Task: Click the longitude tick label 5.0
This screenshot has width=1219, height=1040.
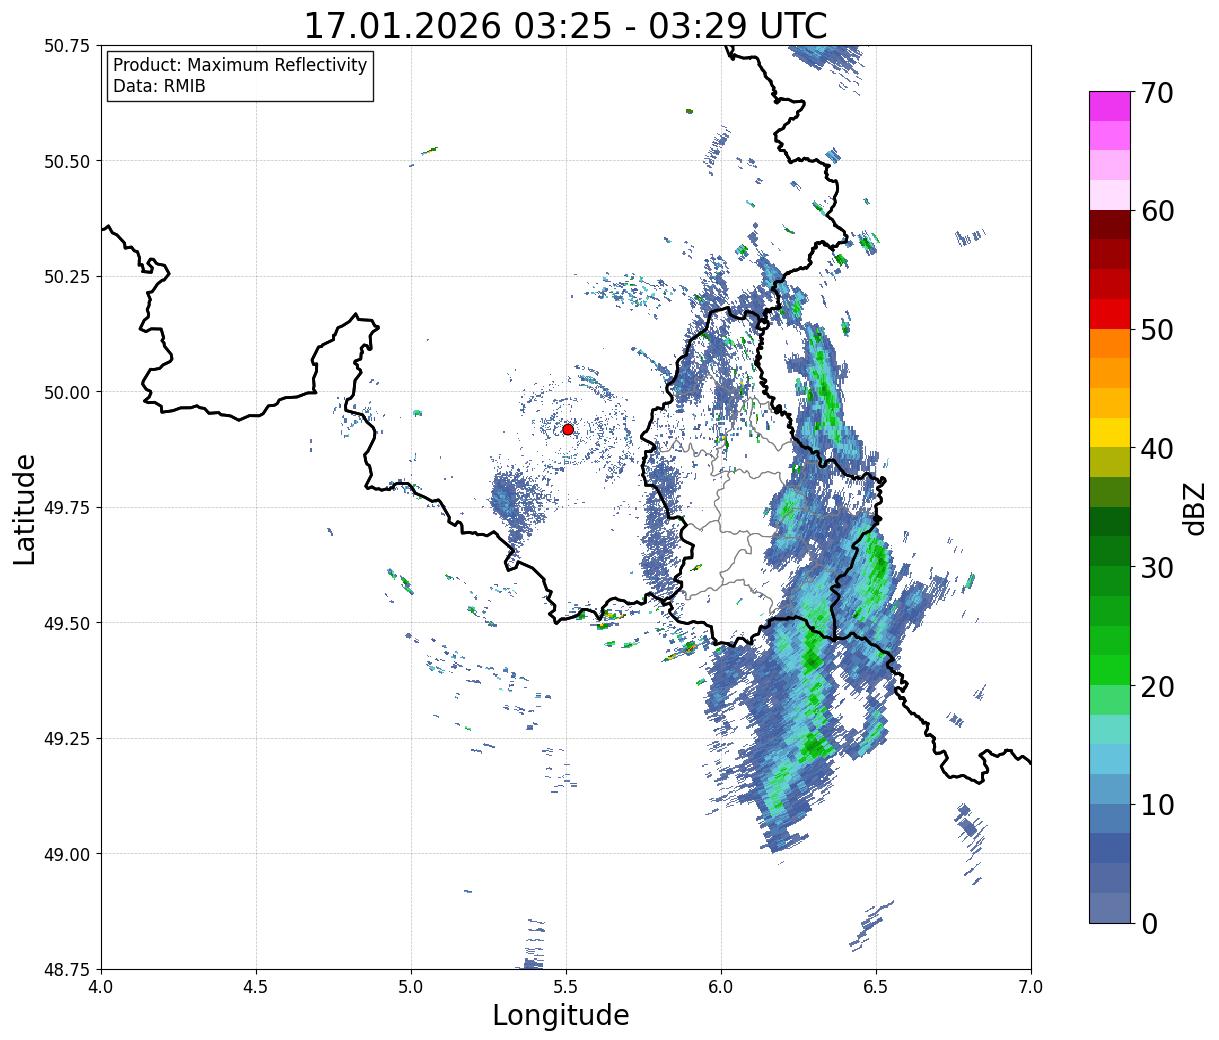Action: (411, 986)
